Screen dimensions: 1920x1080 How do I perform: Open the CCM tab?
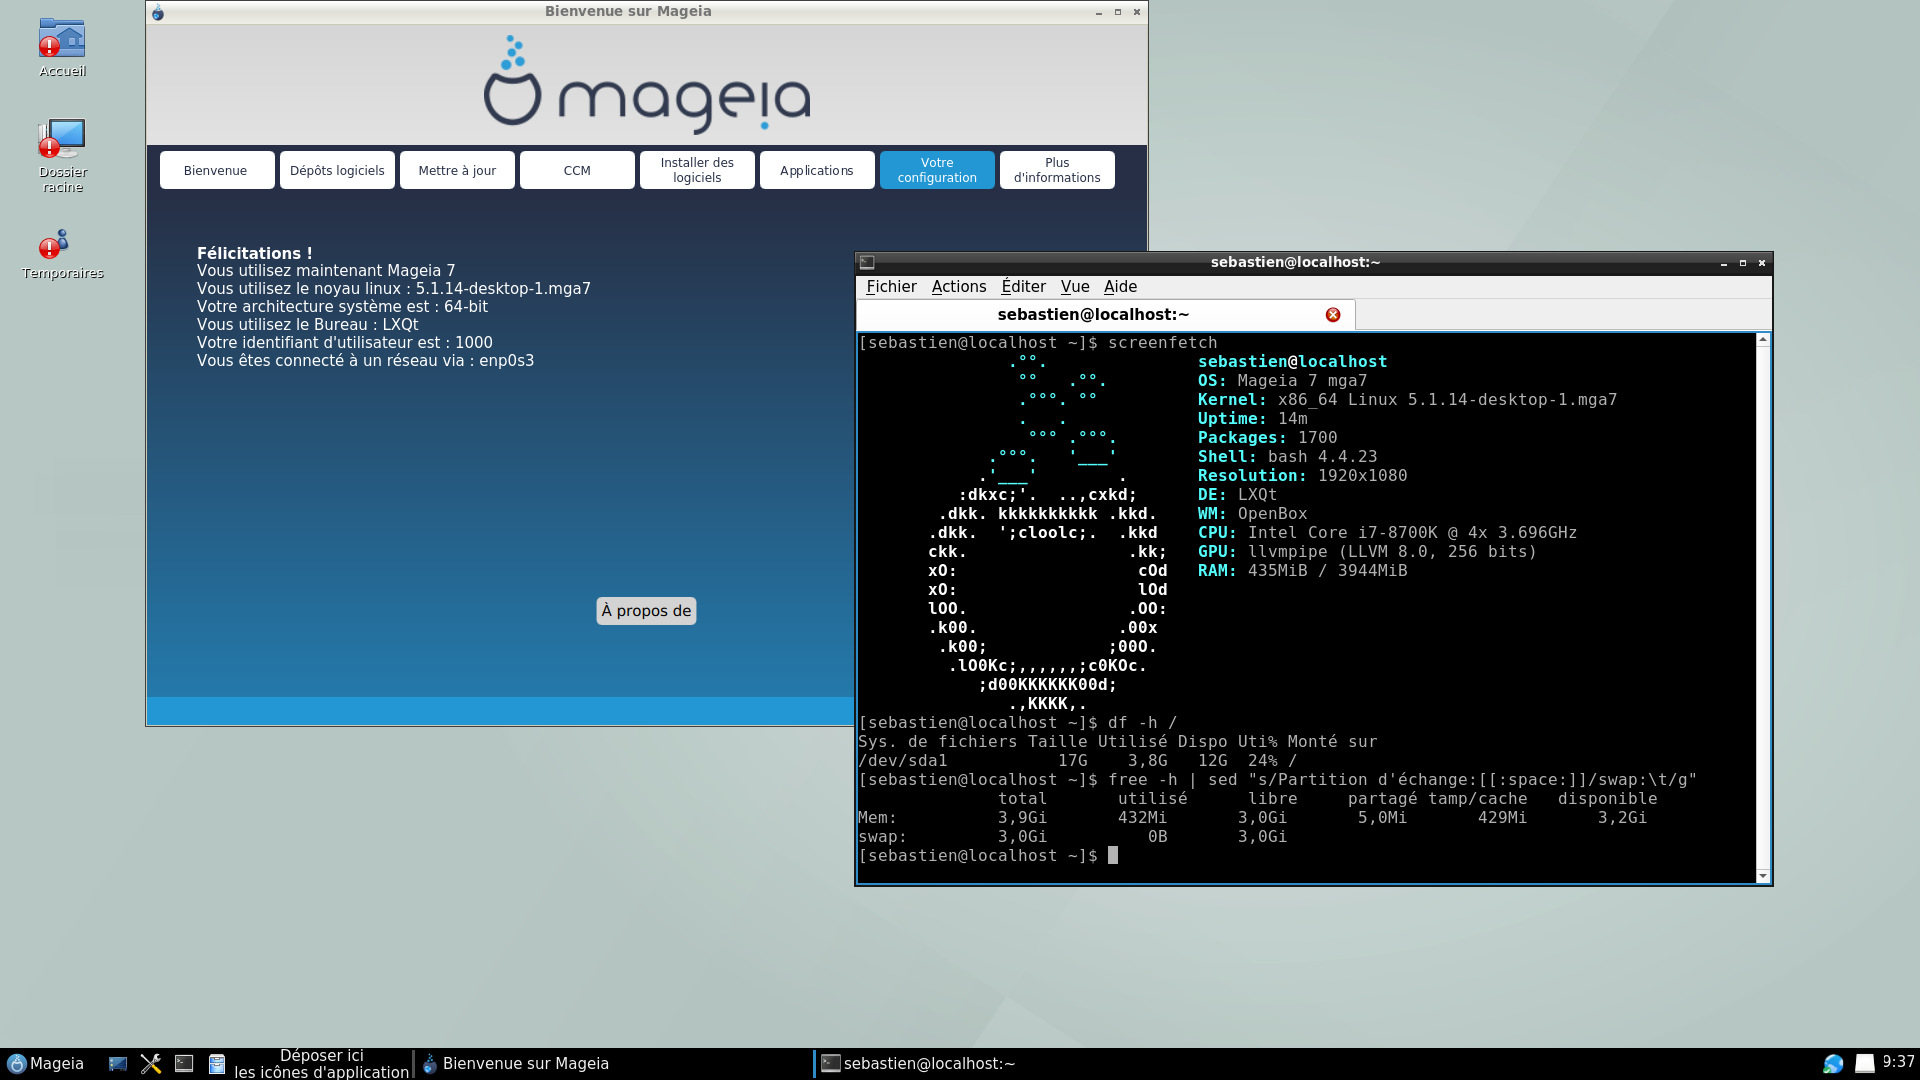pyautogui.click(x=577, y=170)
